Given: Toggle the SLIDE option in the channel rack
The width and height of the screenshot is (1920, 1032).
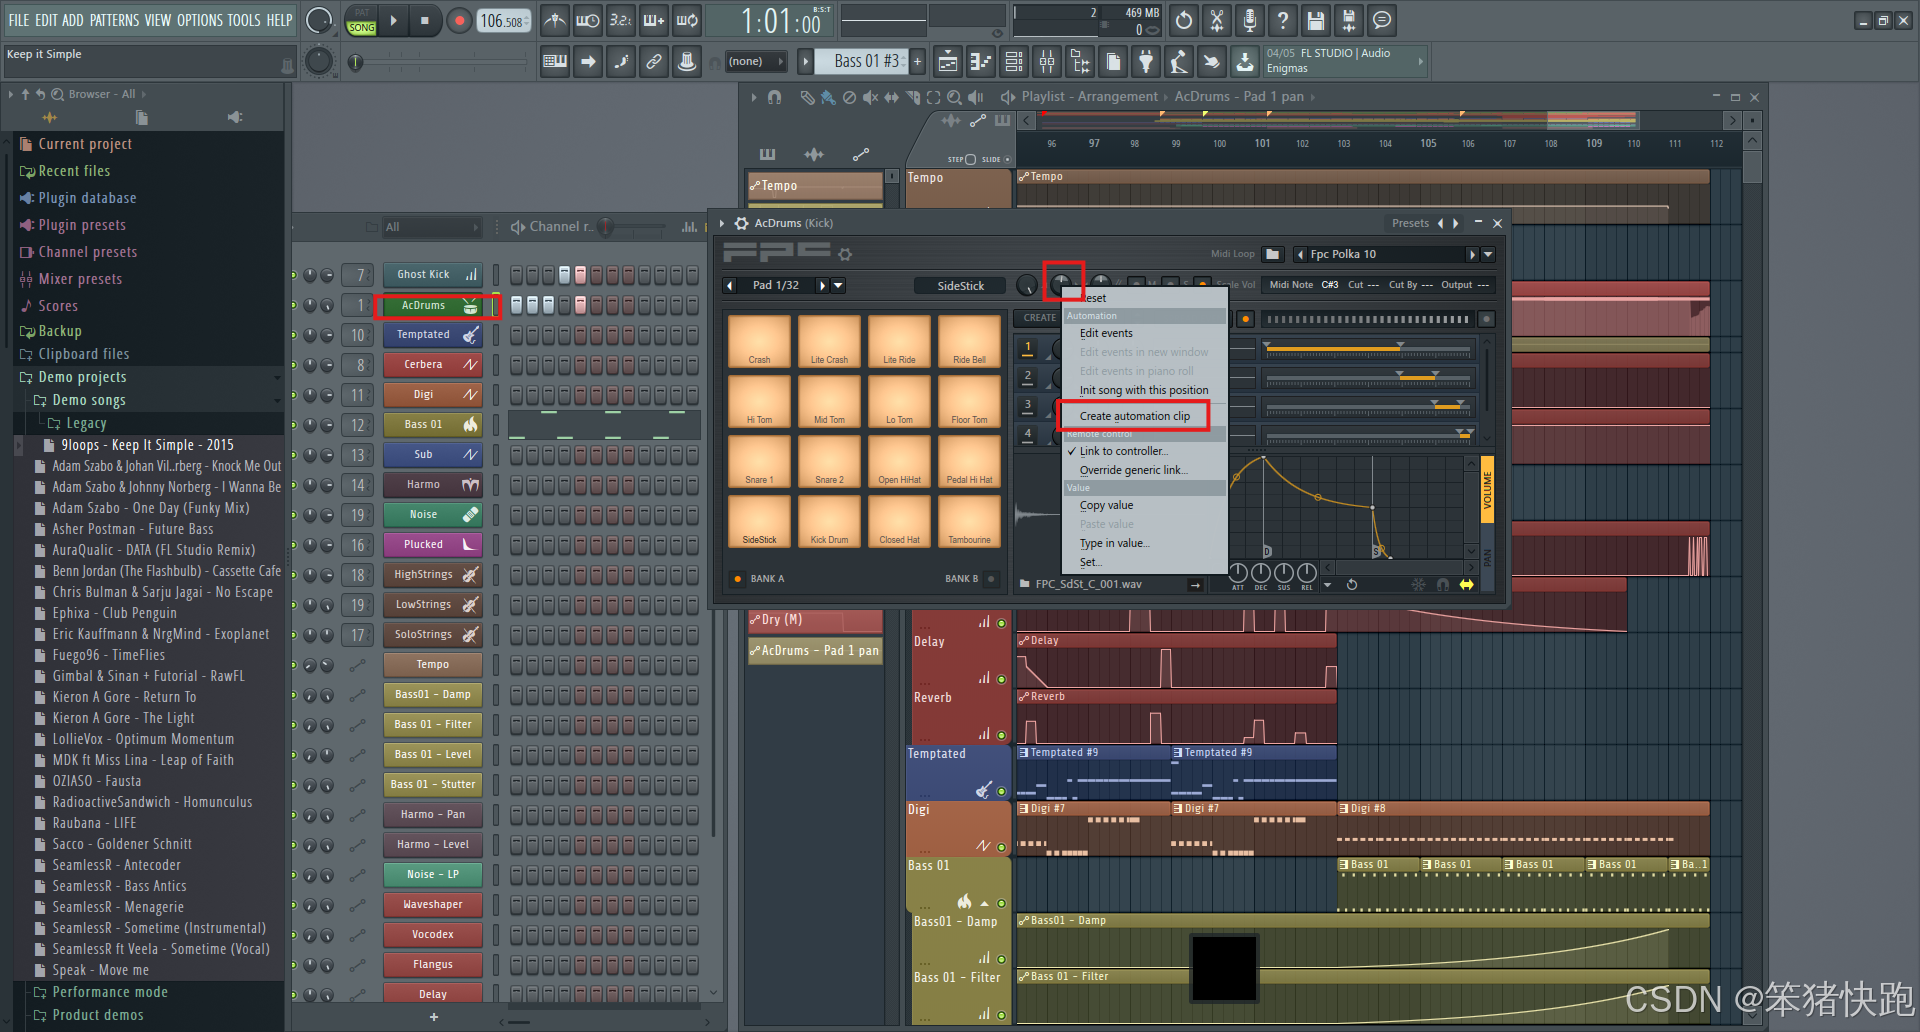Looking at the screenshot, I should click(x=1008, y=160).
